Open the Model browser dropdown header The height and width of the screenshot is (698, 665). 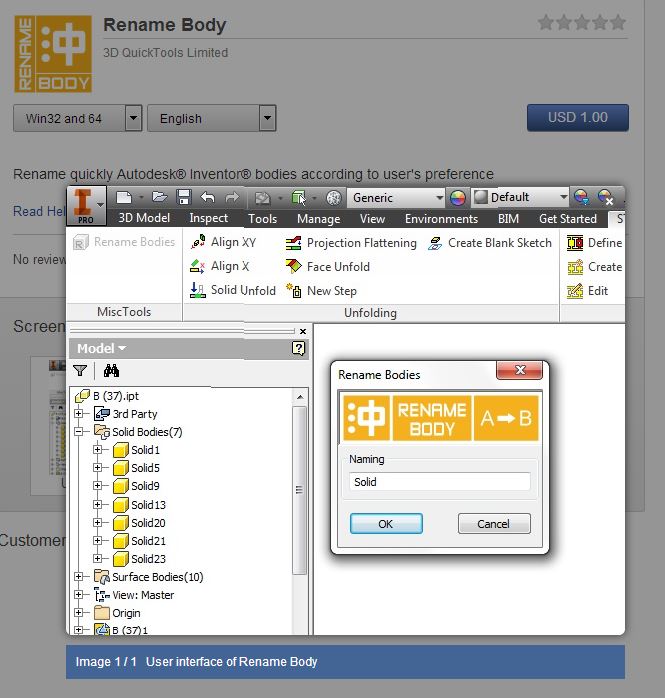[101, 349]
